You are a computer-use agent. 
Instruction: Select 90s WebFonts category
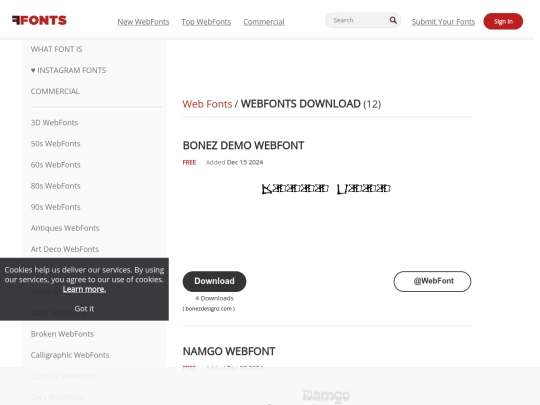[x=55, y=207]
